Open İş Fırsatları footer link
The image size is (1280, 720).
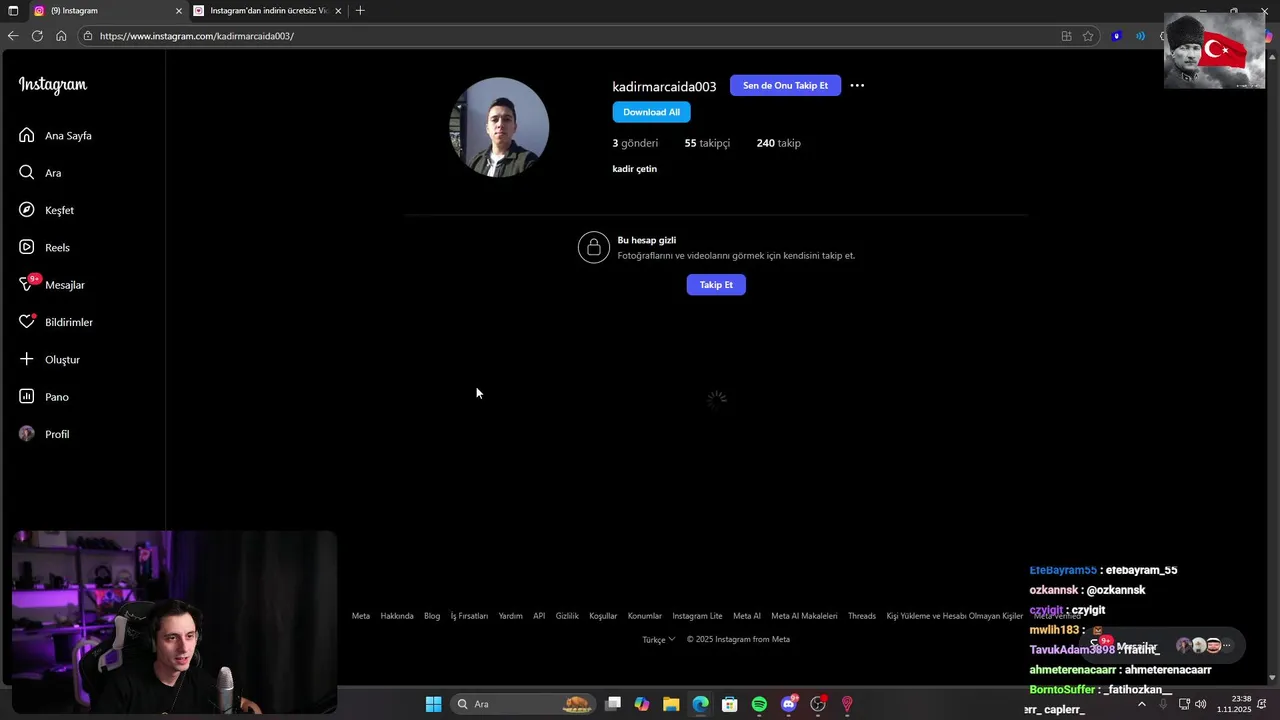469,616
